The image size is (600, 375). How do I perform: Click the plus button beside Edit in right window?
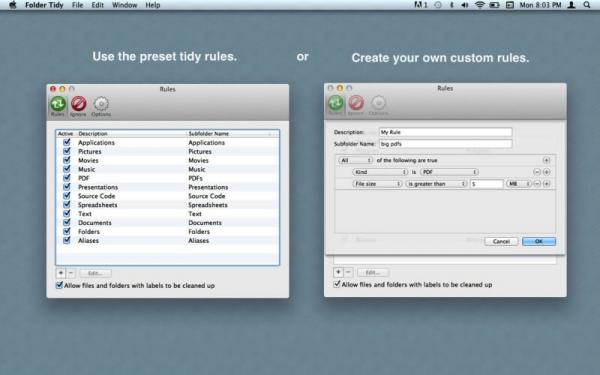pyautogui.click(x=338, y=272)
